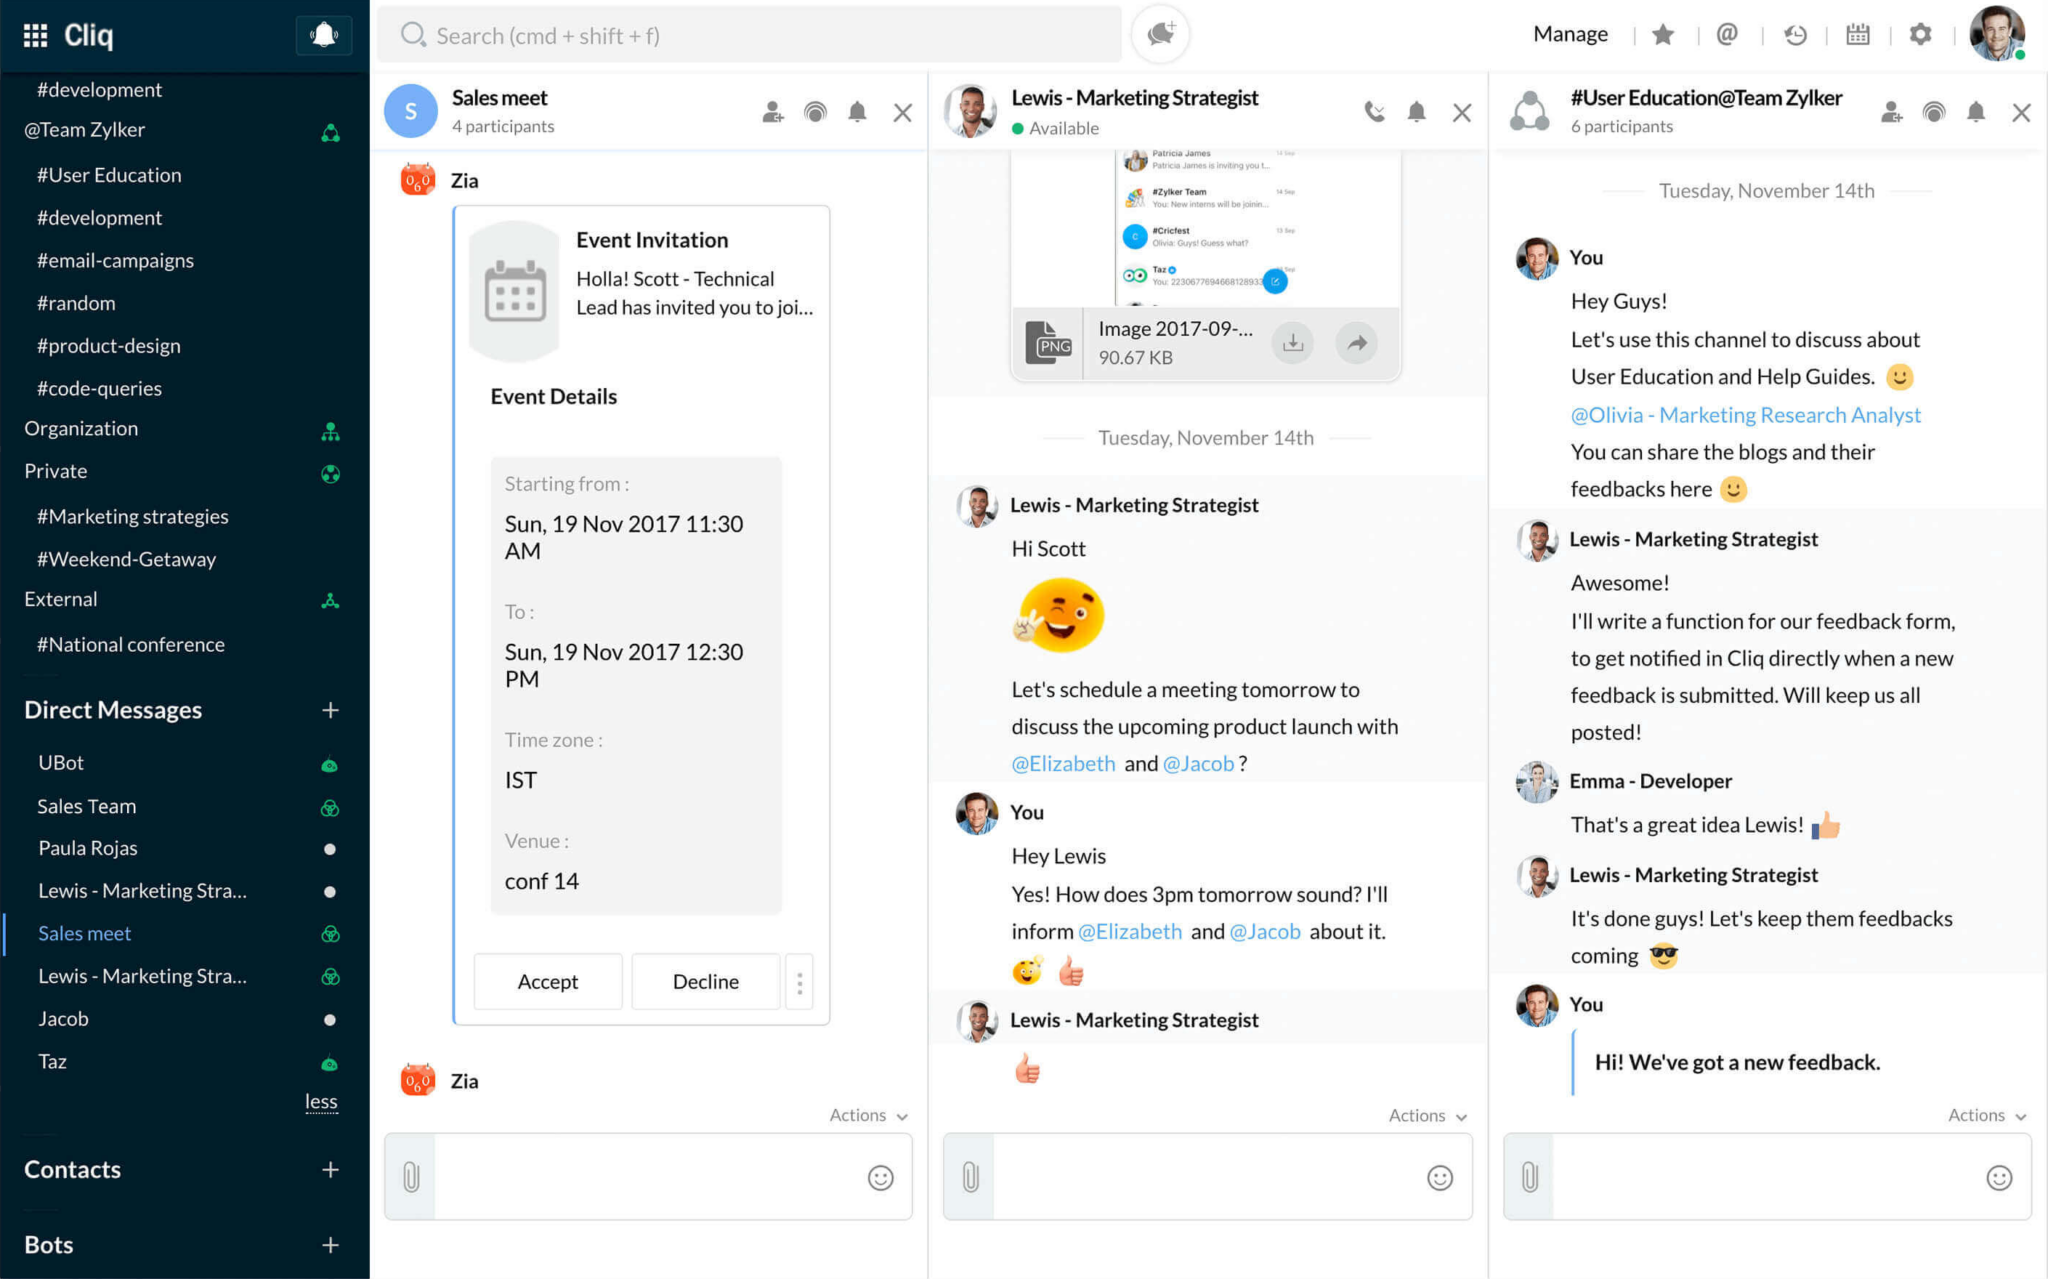Accept the event invitation from Scott
Screen dimensions: 2048x1279
tap(548, 981)
